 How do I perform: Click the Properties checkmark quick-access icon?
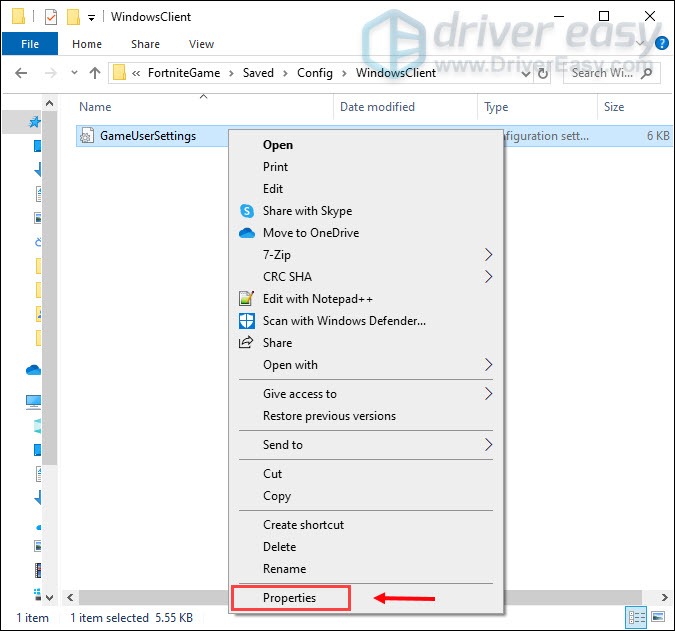click(x=51, y=17)
